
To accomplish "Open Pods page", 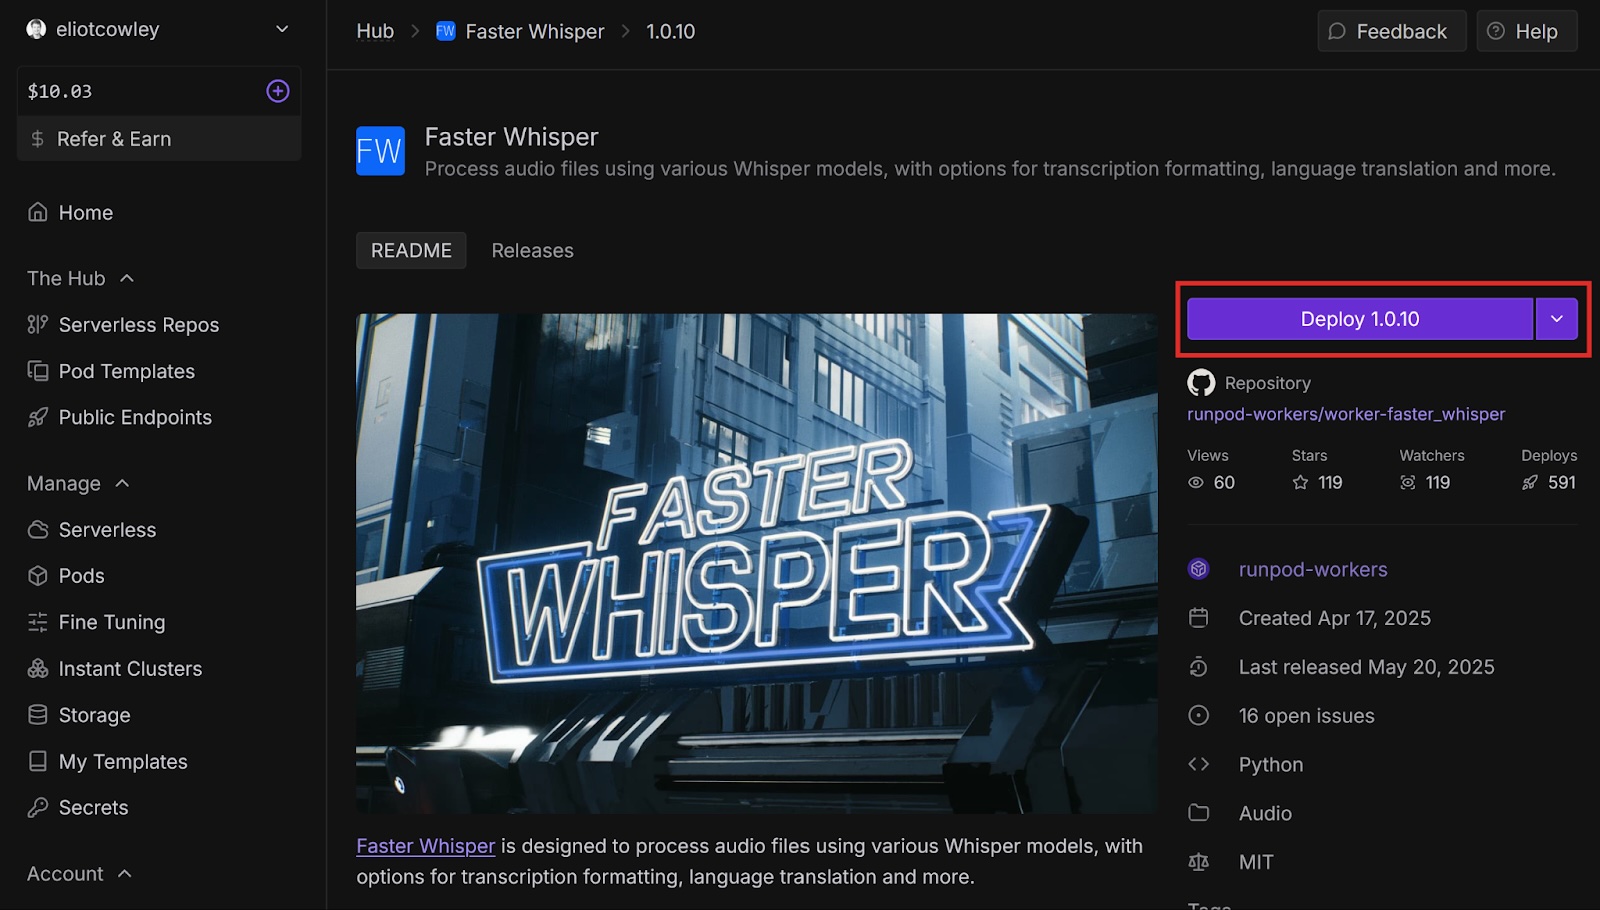I will (82, 576).
